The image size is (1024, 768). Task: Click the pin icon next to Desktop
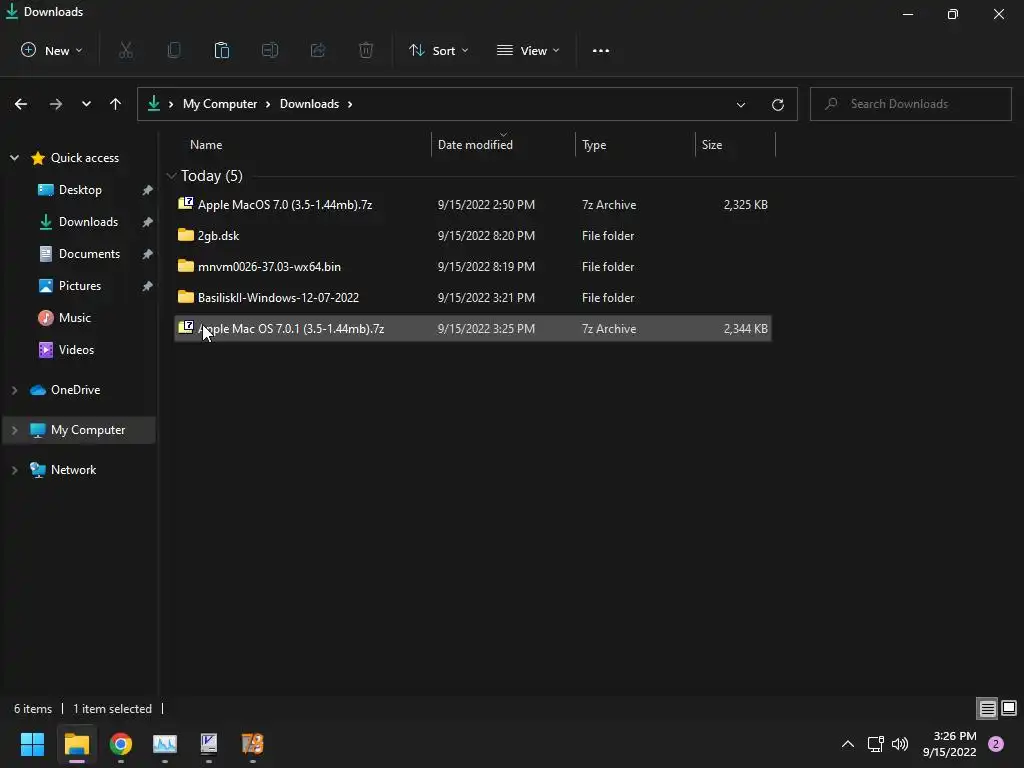click(x=148, y=190)
